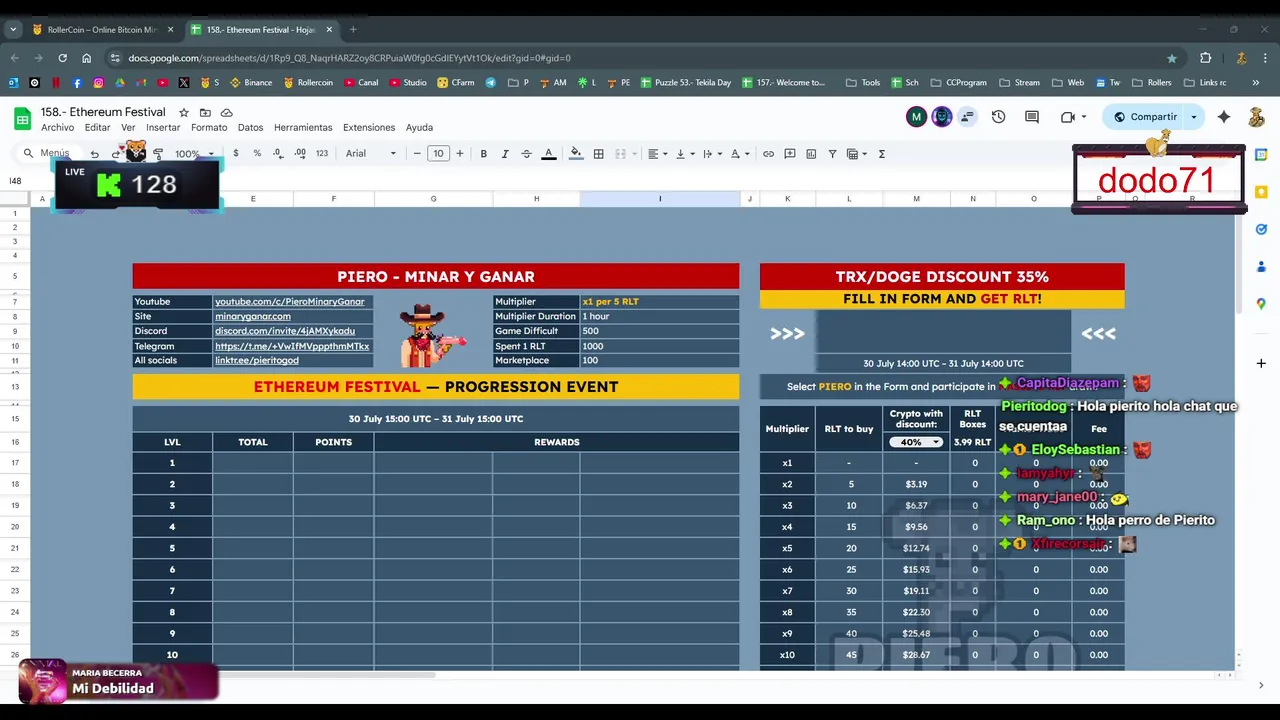The height and width of the screenshot is (720, 1280).
Task: Open the Puzzle 53.- Tekila Day bookmark
Action: (685, 83)
